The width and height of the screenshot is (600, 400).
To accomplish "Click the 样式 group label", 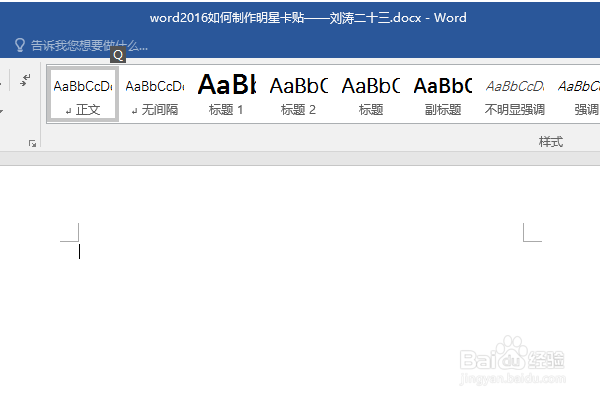I will pyautogui.click(x=551, y=142).
